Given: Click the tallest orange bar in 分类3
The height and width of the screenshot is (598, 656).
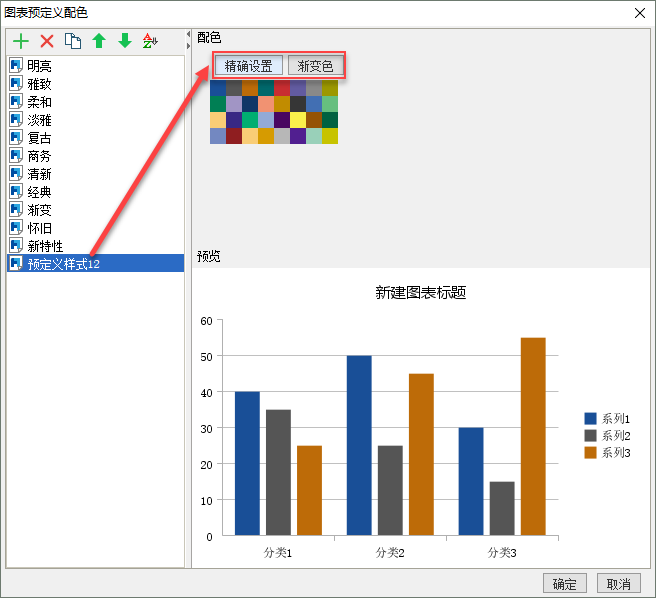Looking at the screenshot, I should click(x=533, y=436).
